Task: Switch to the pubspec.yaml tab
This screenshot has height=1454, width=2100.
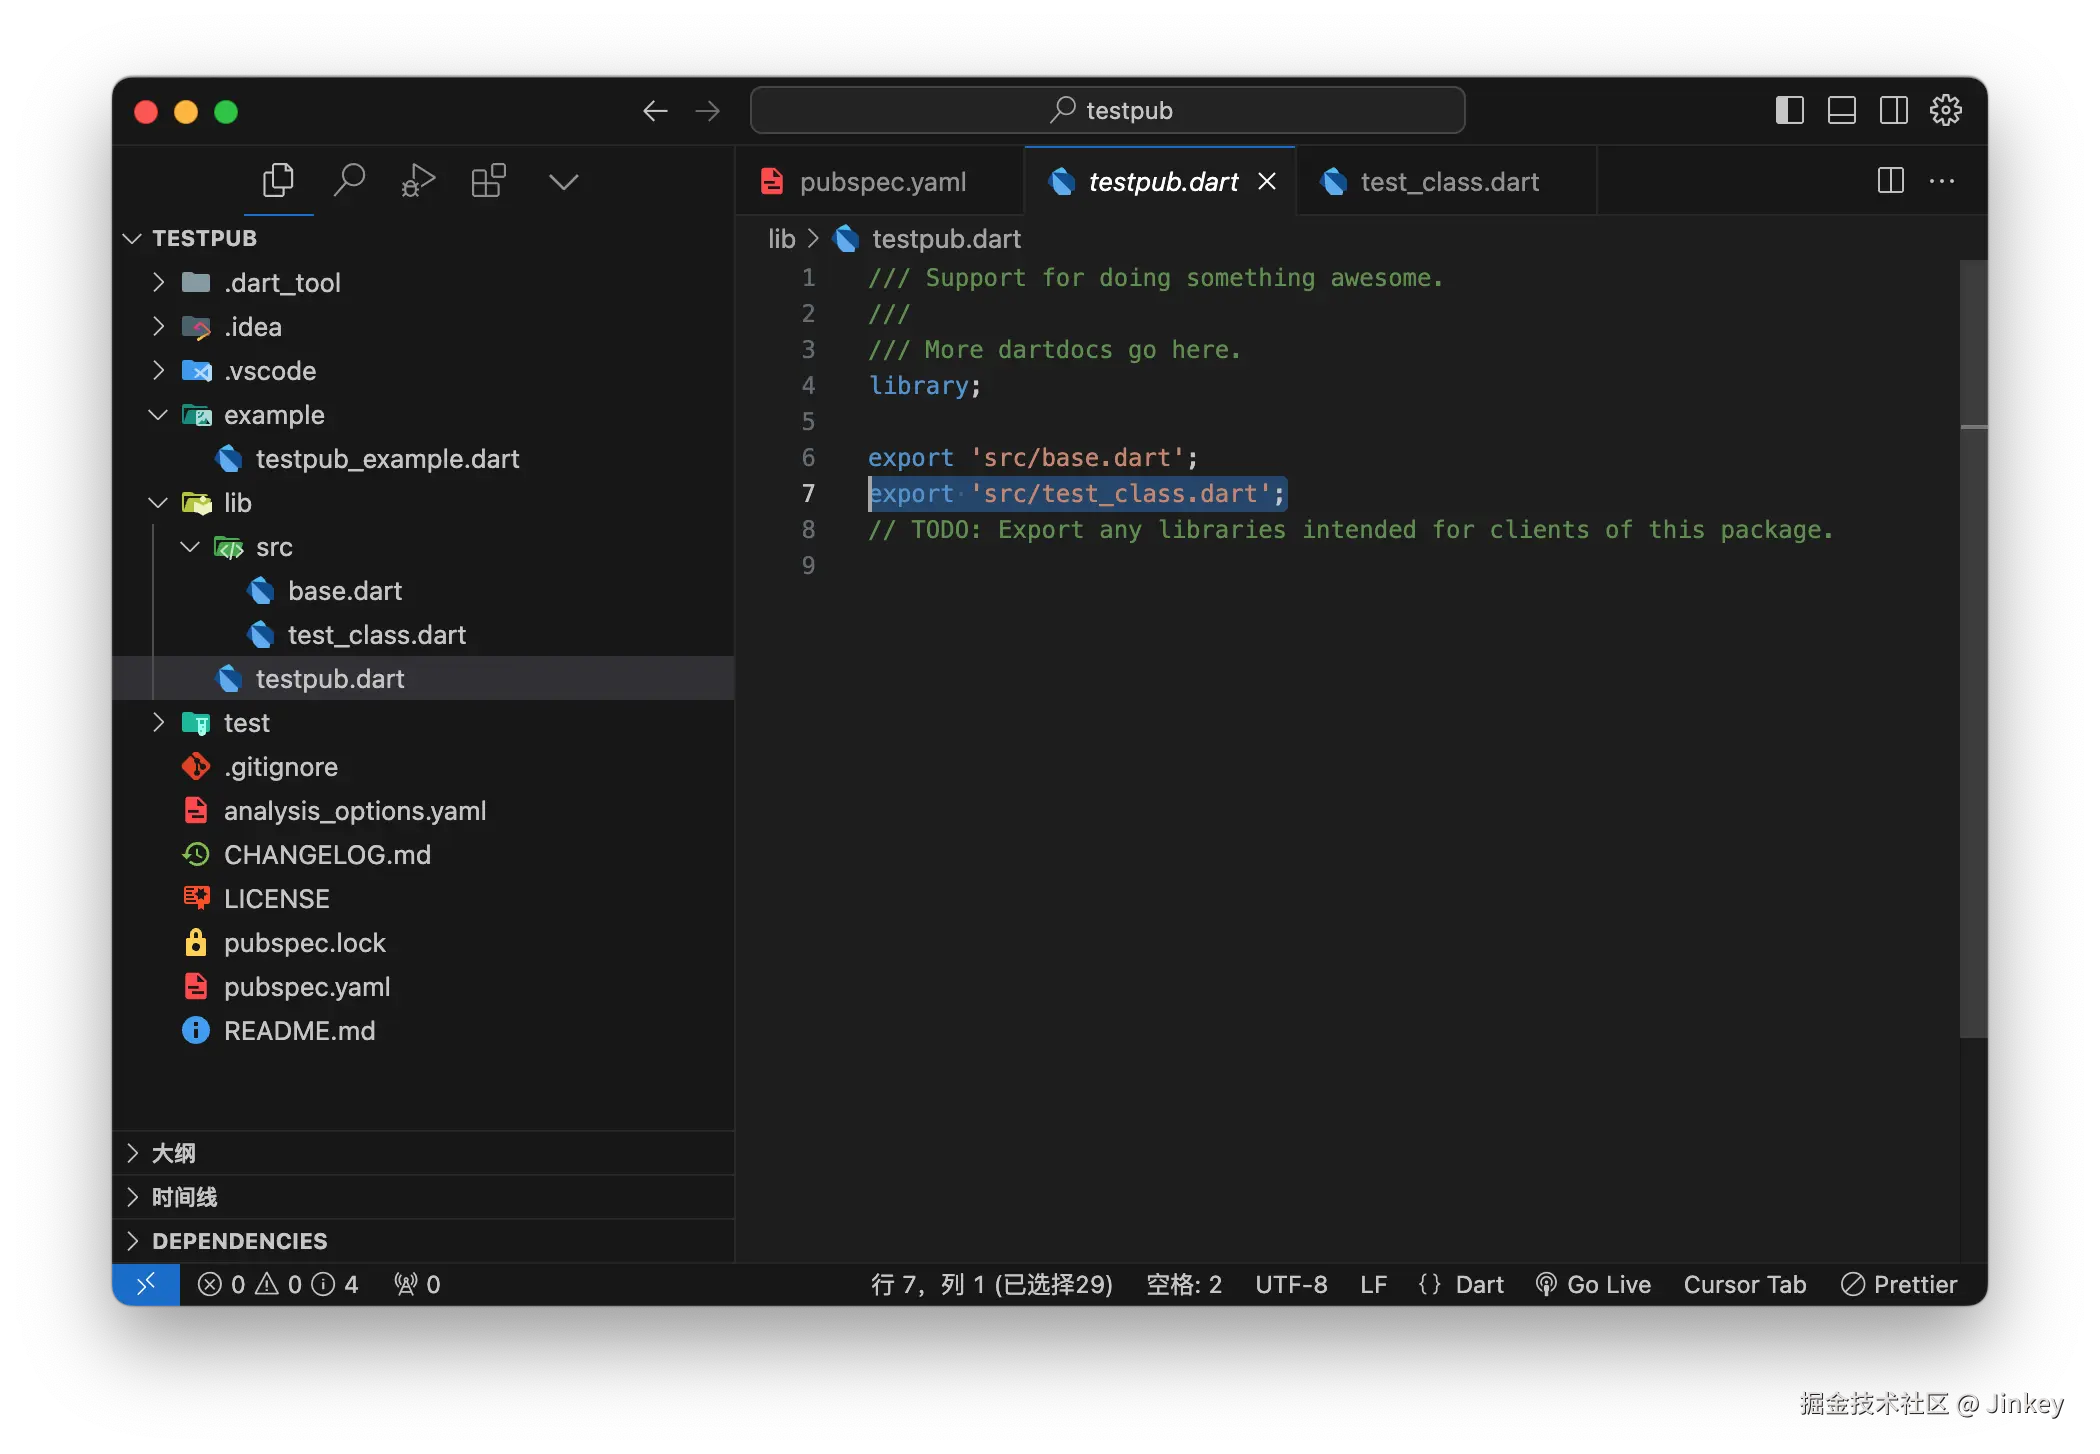Action: [x=881, y=182]
